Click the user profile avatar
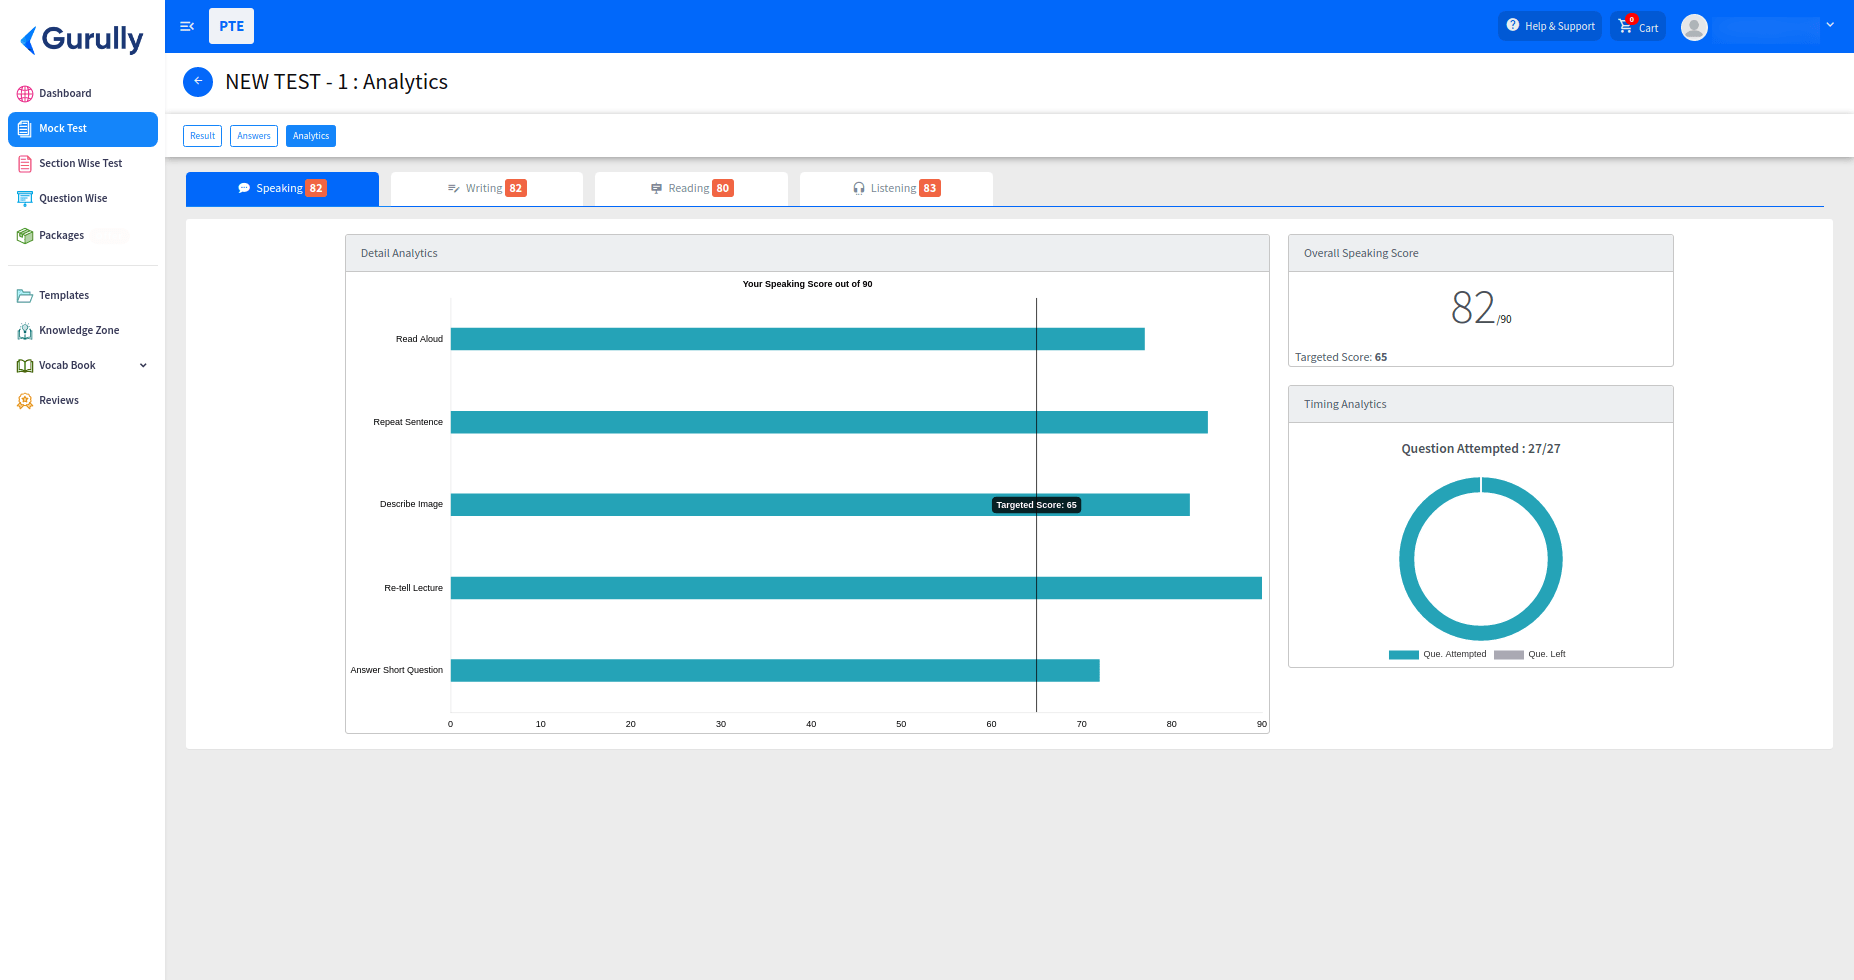This screenshot has width=1854, height=980. 1694,27
